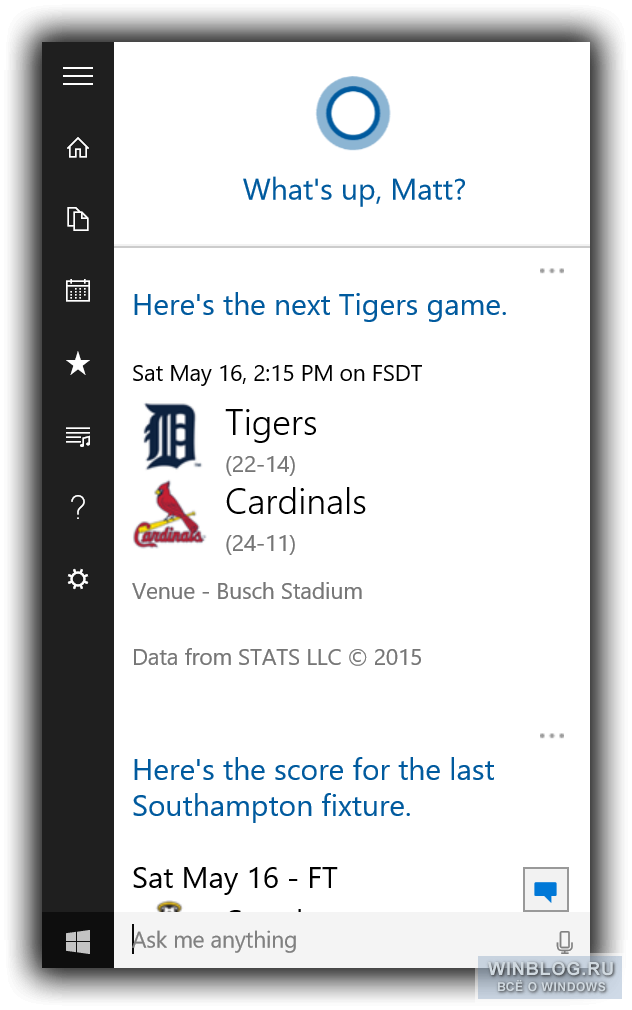The image size is (632, 1010).
Task: Select the Cardinals team name
Action: [296, 502]
